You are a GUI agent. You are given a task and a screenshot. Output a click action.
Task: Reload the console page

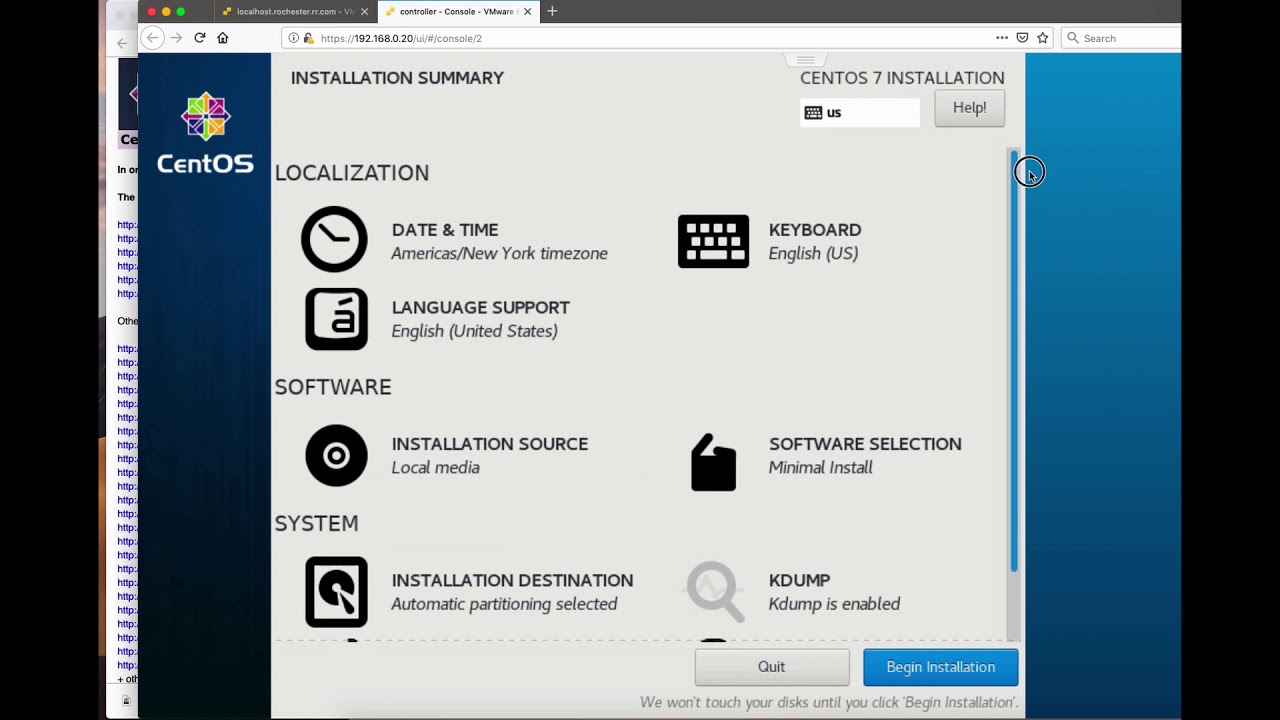pyautogui.click(x=200, y=38)
